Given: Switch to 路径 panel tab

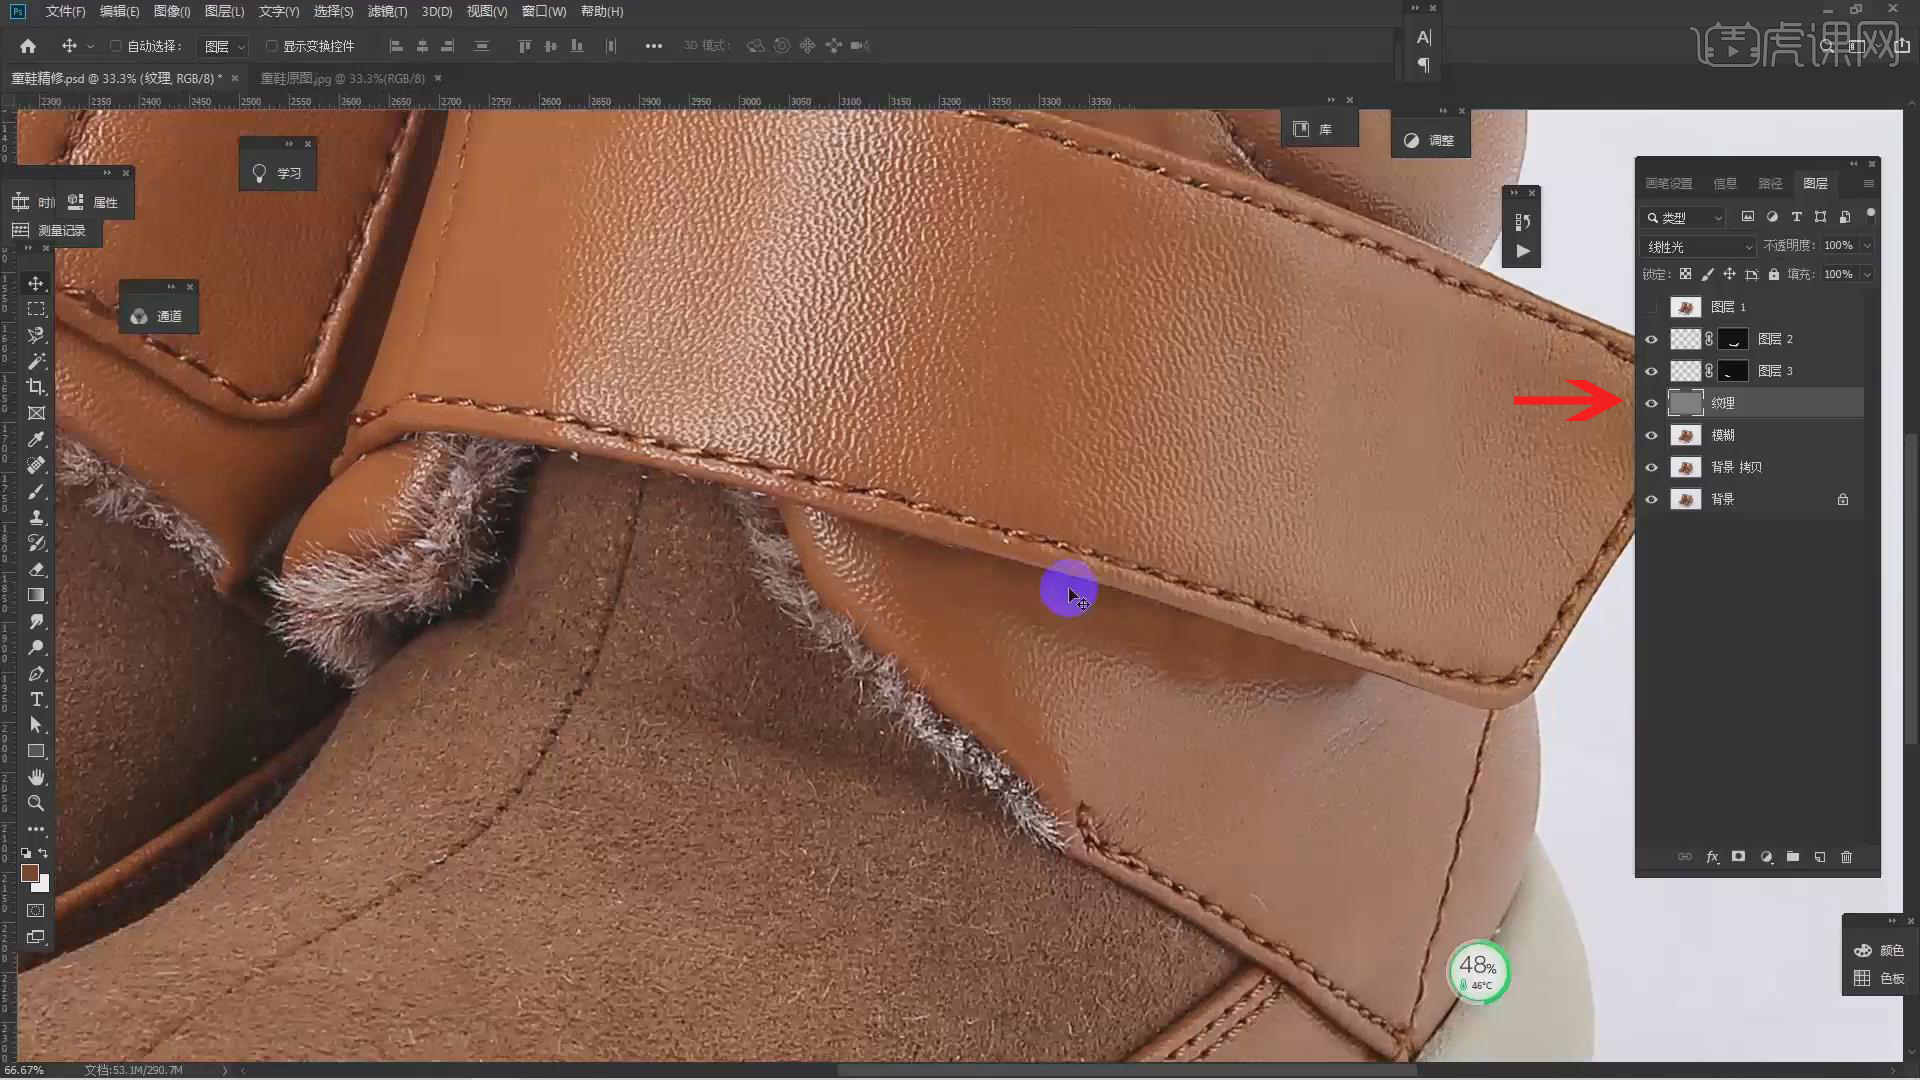Looking at the screenshot, I should pyautogui.click(x=1770, y=183).
